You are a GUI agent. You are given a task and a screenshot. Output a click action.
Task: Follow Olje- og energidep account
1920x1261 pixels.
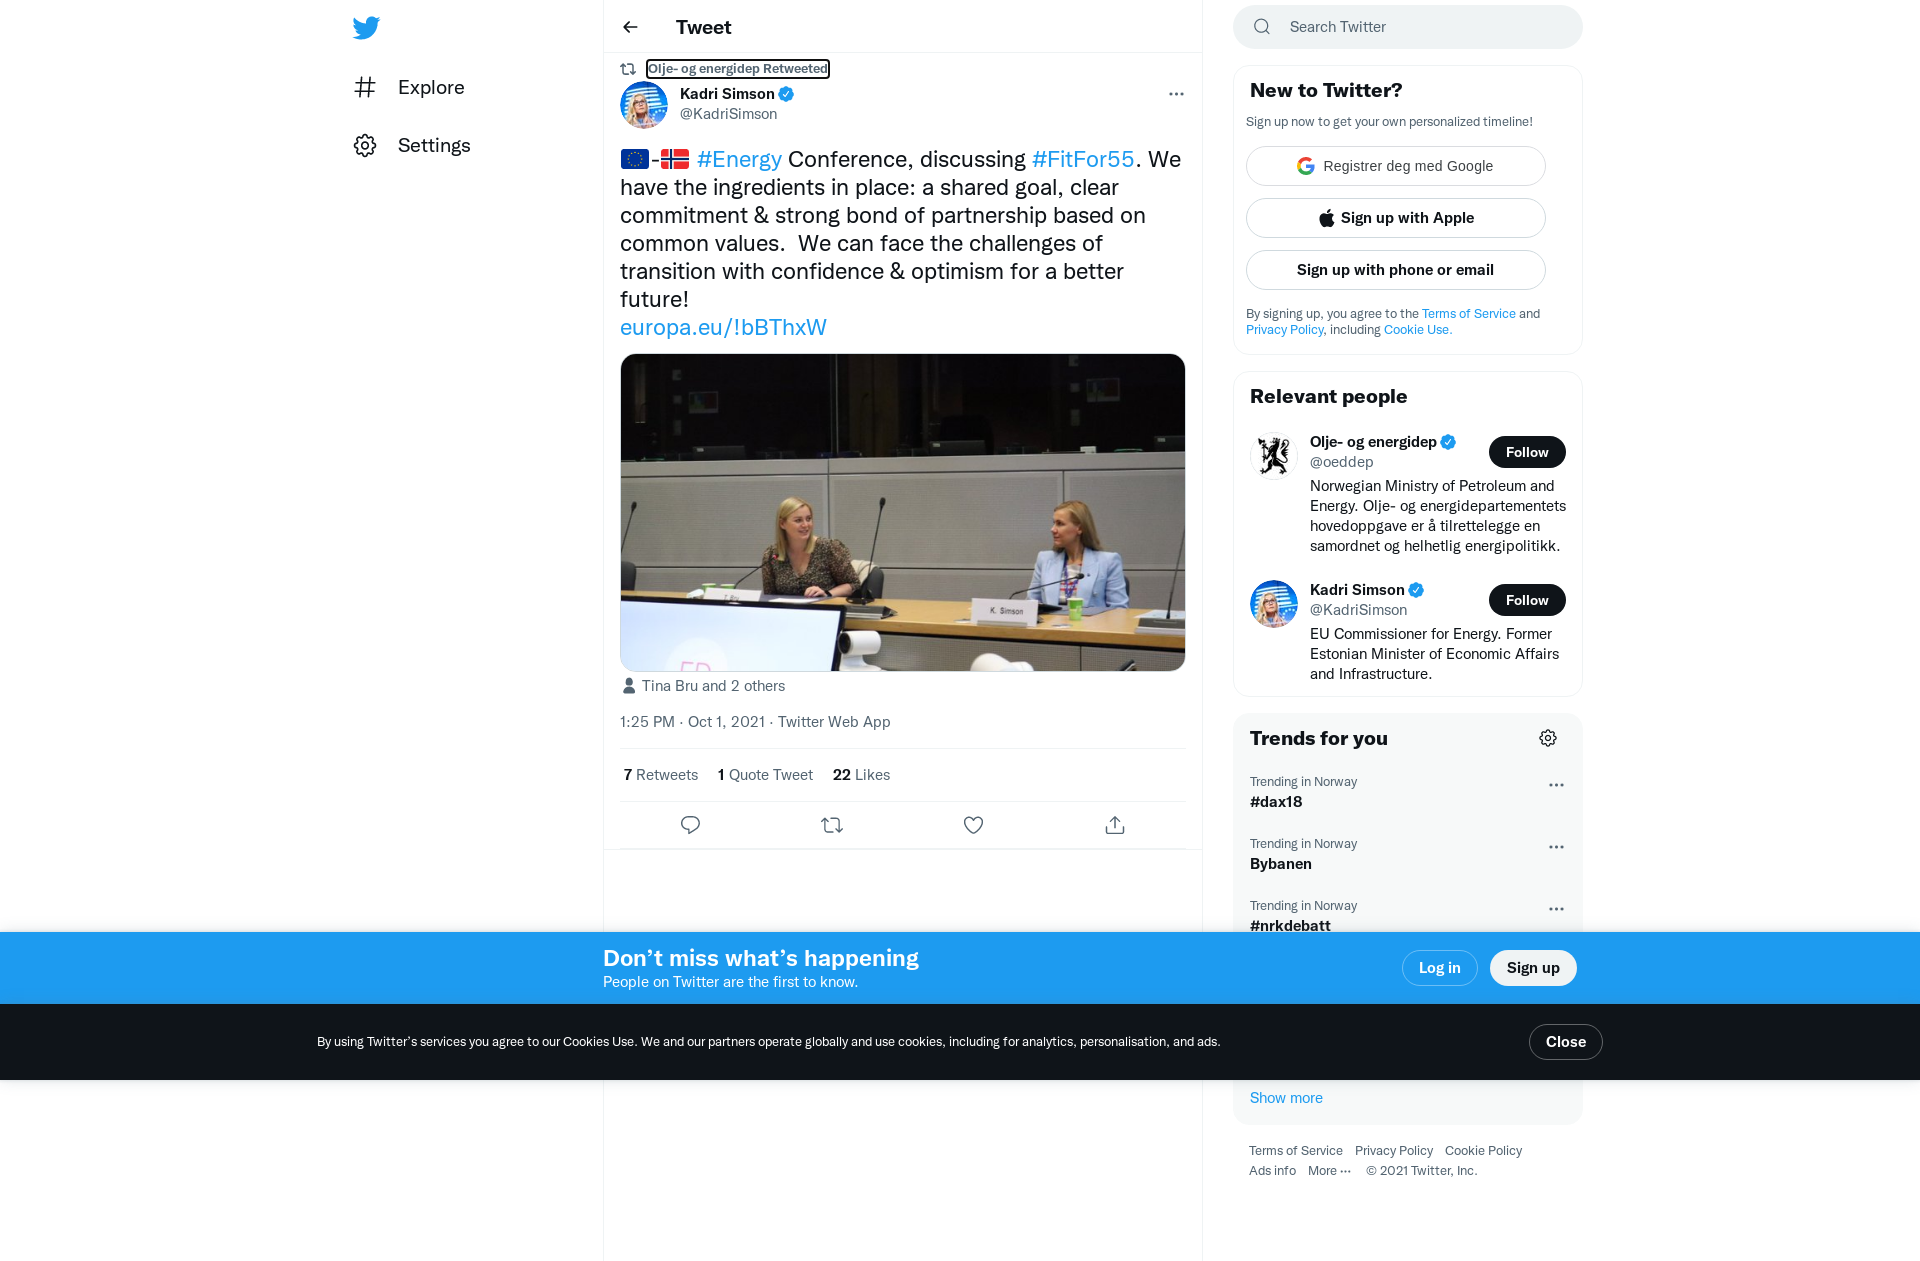coord(1526,452)
